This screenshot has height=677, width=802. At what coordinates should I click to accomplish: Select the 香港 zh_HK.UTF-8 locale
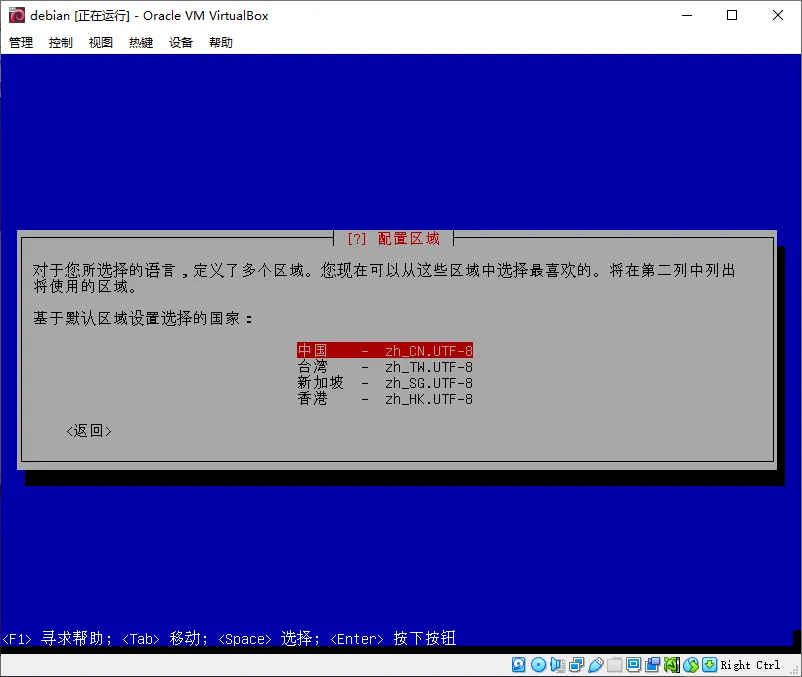point(385,398)
